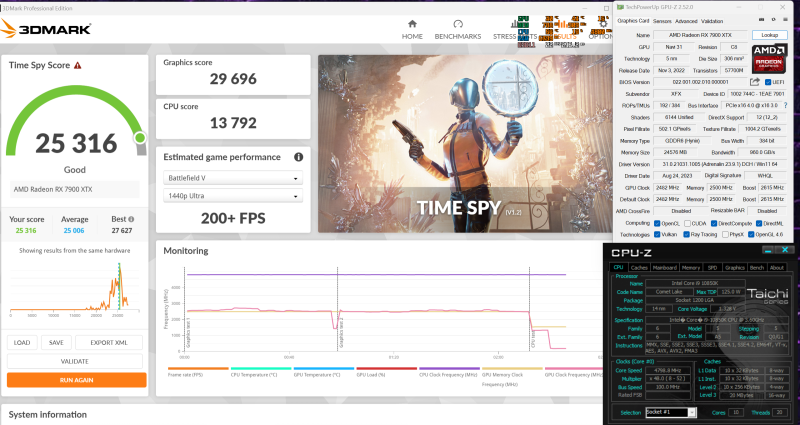Click the Estimated game performance info icon
The height and width of the screenshot is (425, 800).
coord(298,157)
